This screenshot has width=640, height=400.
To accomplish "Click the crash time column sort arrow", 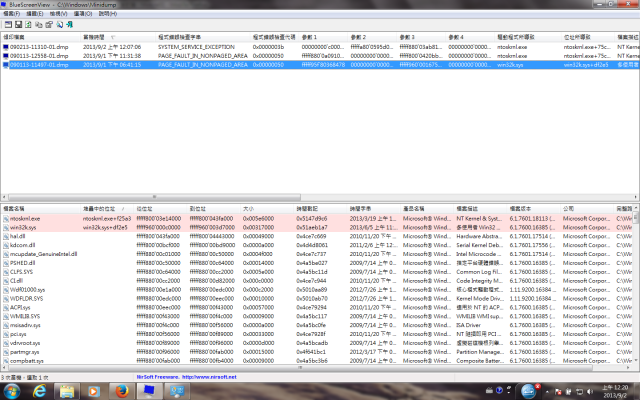I will 113,37.
